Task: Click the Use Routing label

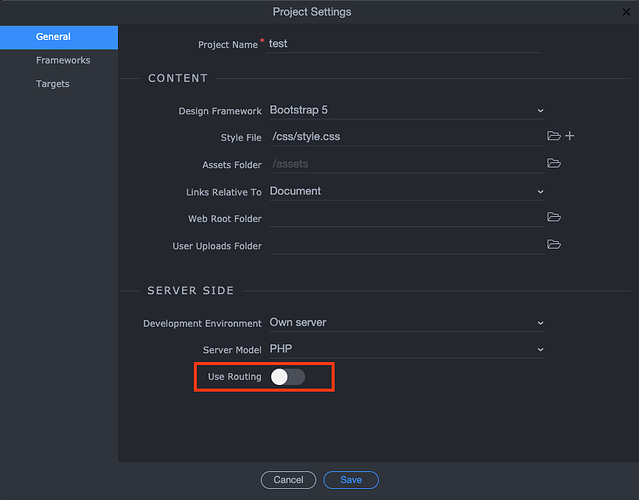Action: pos(235,377)
